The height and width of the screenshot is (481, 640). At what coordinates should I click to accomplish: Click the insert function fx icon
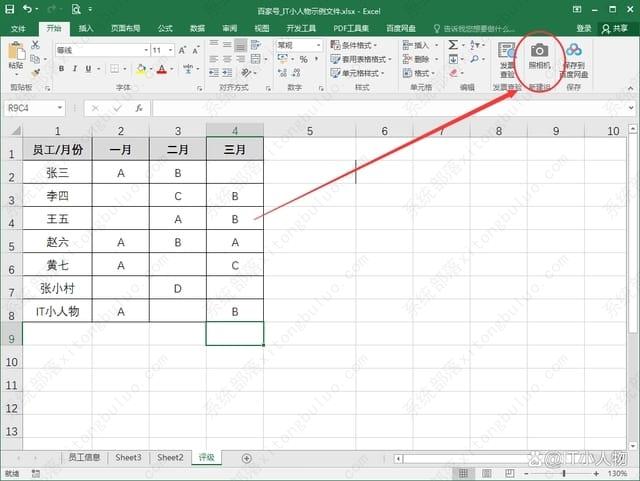(x=138, y=107)
